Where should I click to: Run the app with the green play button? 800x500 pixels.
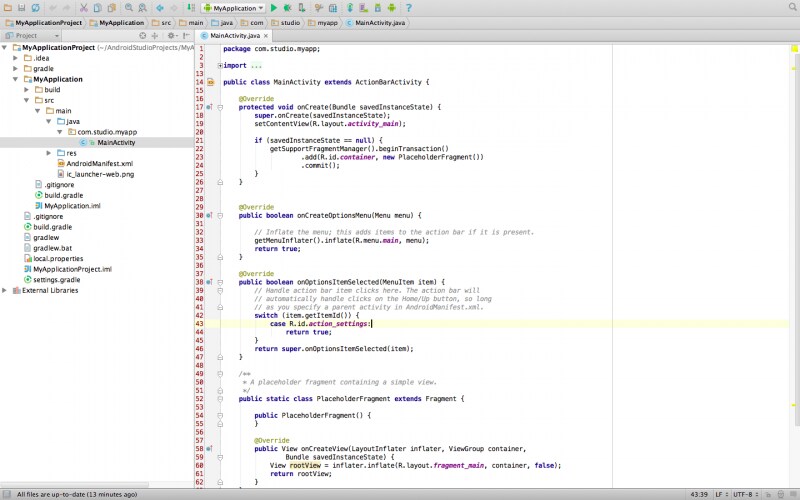point(273,7)
